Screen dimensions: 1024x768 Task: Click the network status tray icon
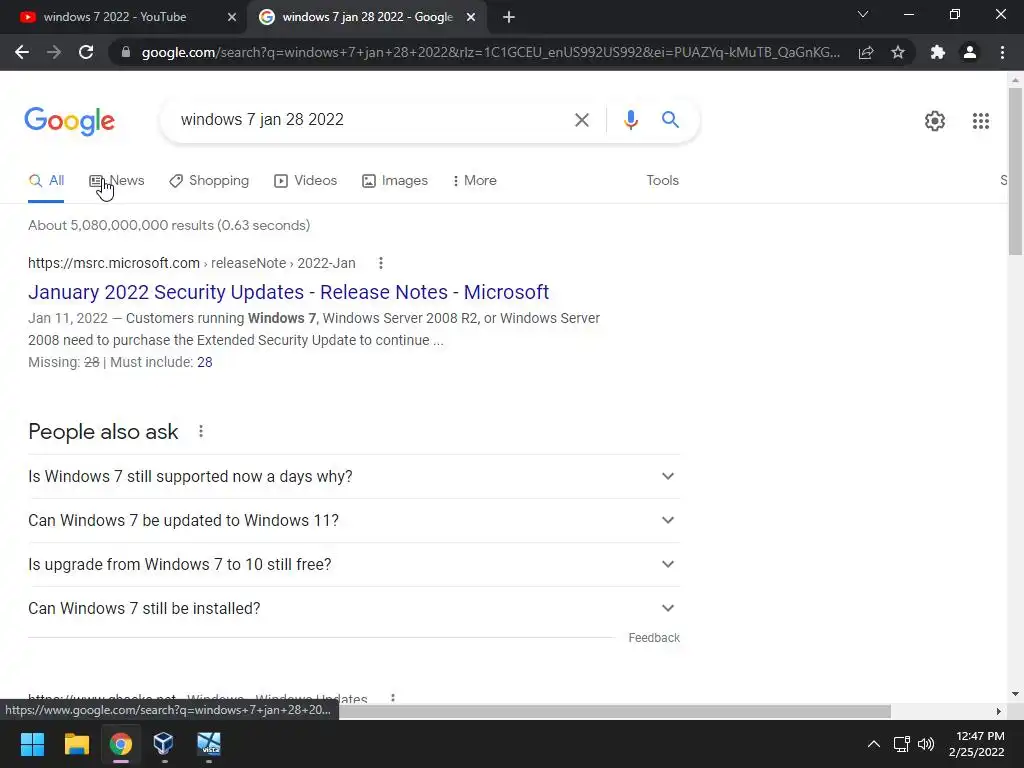point(902,744)
